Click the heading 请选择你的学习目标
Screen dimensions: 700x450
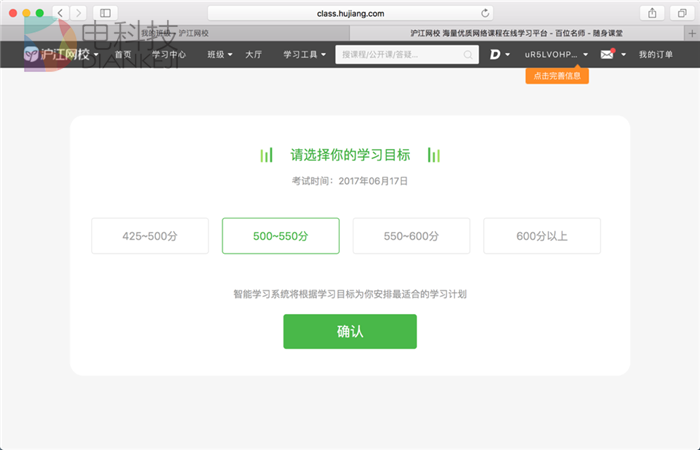click(350, 155)
